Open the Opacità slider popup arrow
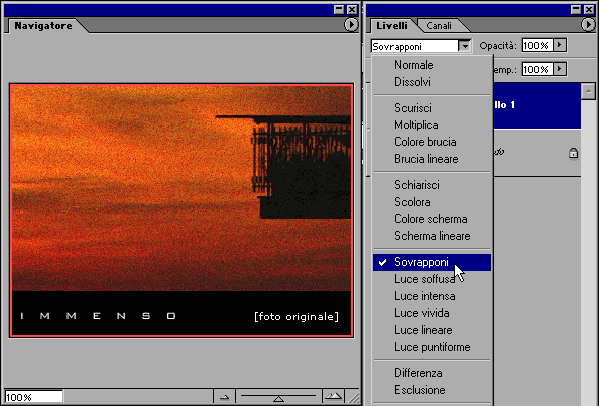Image resolution: width=599 pixels, height=406 pixels. [x=560, y=45]
